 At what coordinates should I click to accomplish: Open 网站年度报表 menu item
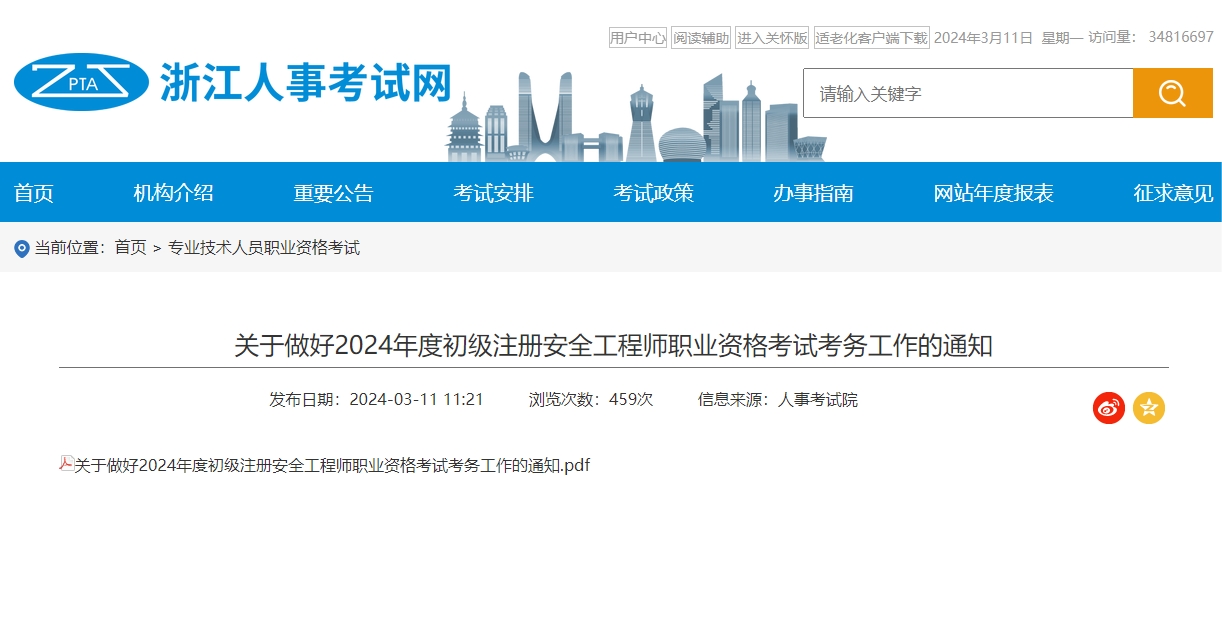click(993, 193)
